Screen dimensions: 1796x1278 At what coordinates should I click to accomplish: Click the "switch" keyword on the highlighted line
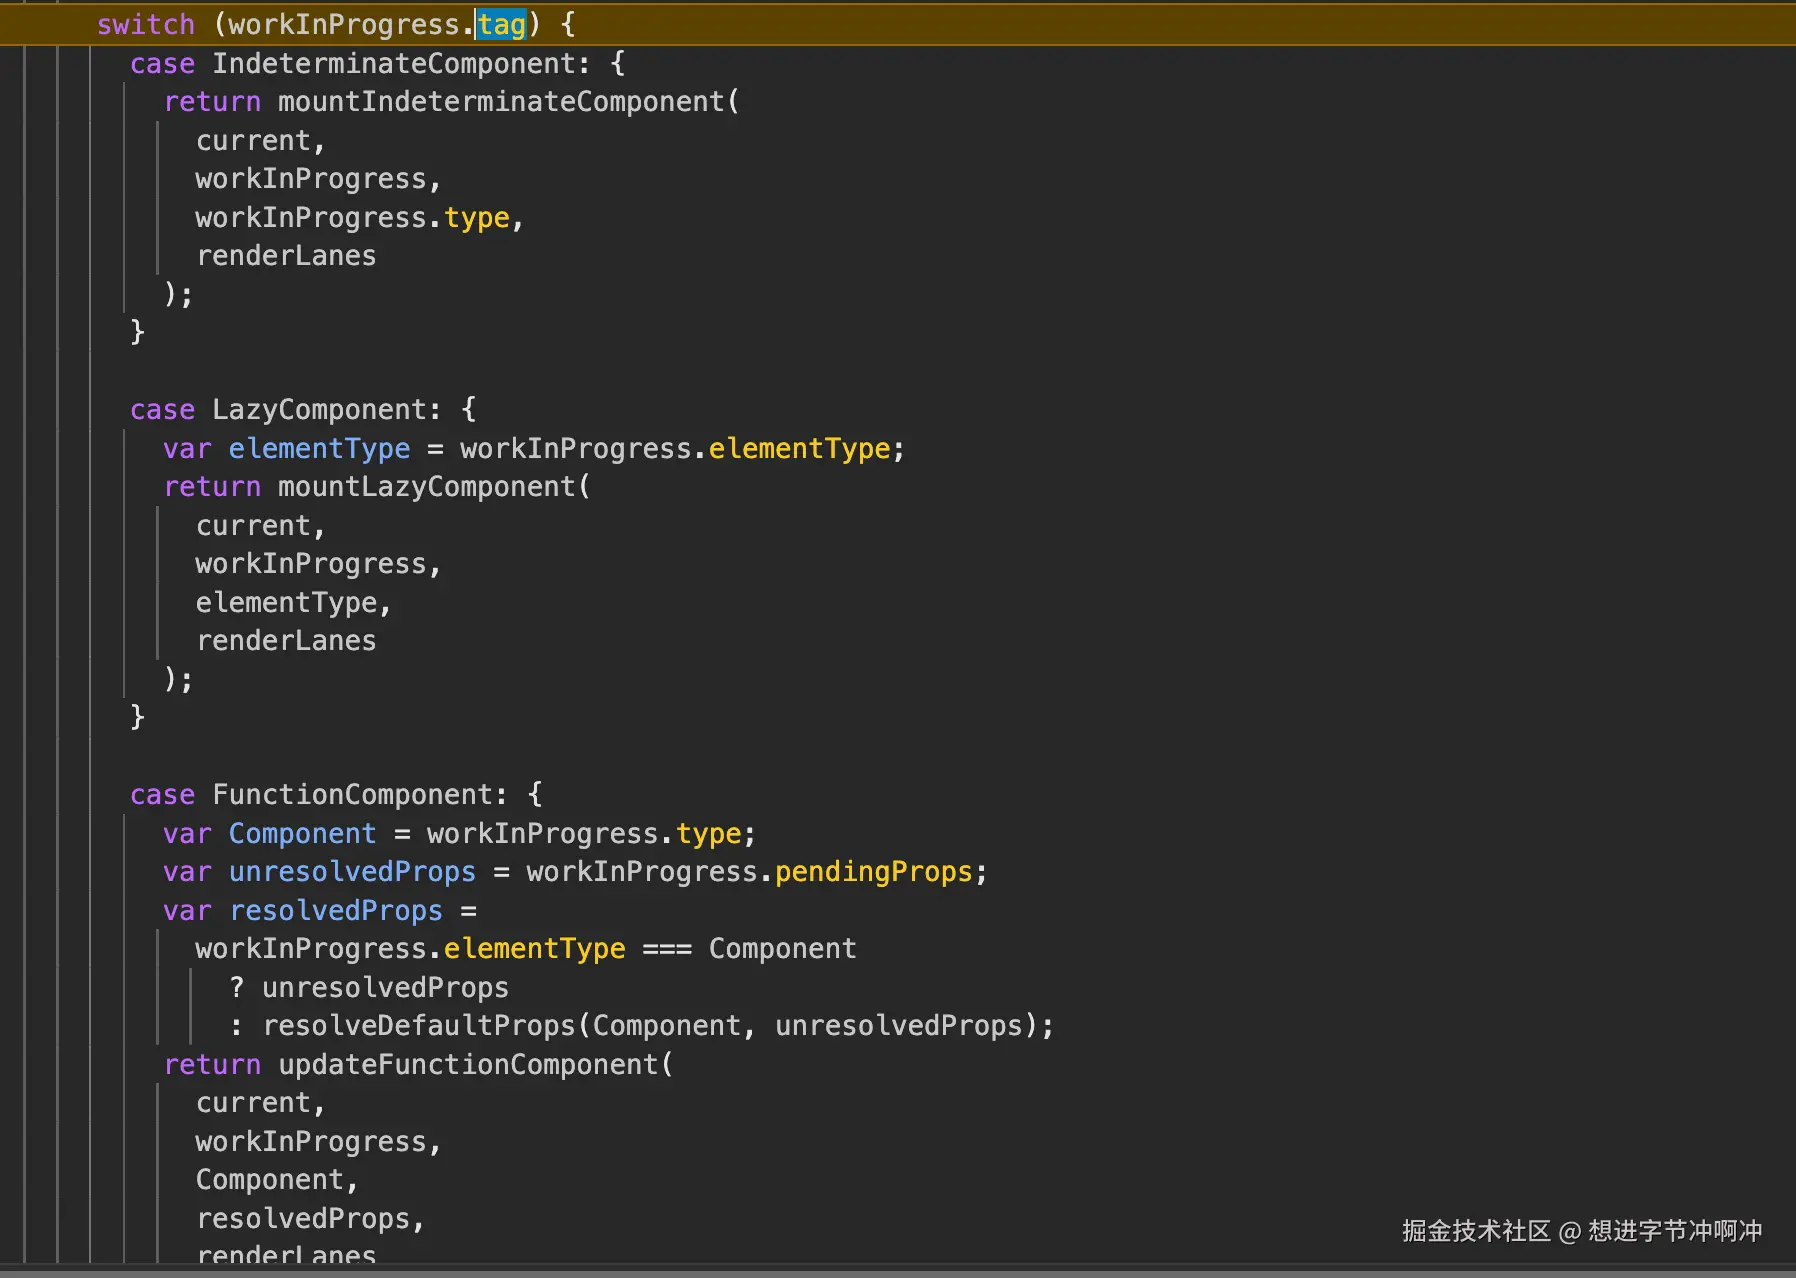click(146, 24)
